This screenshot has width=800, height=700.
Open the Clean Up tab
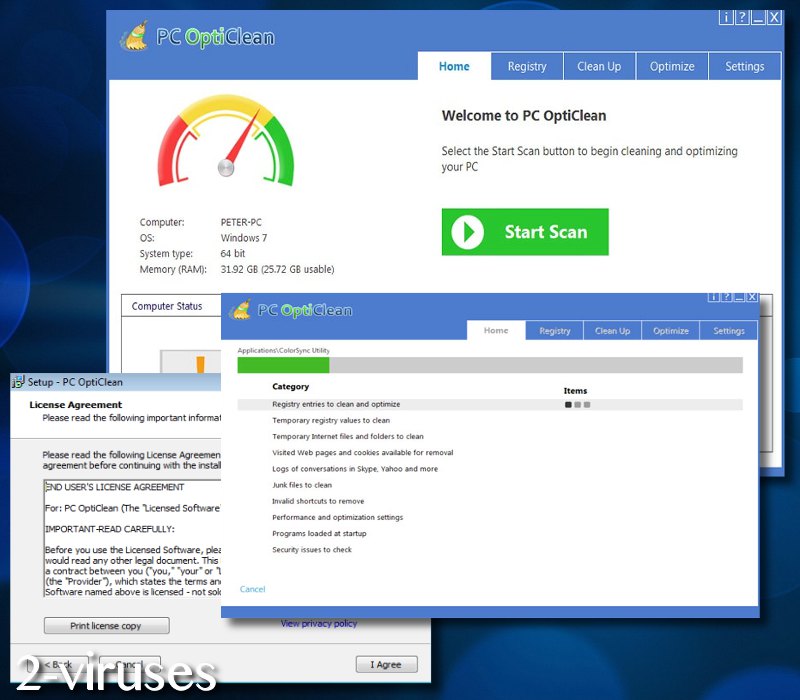[x=599, y=66]
